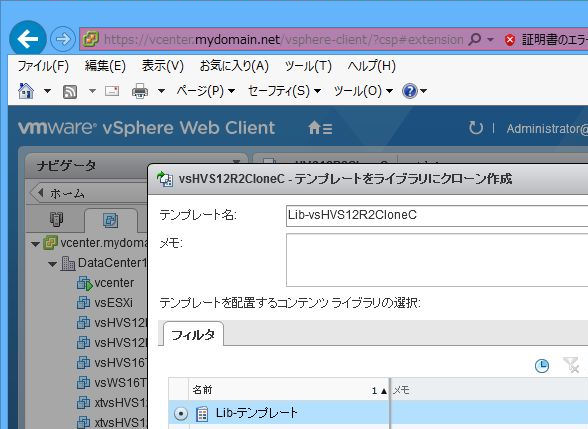Screen dimensions: 588x429
Task: Select the Lib-テンプレート radio button
Action: click(181, 414)
